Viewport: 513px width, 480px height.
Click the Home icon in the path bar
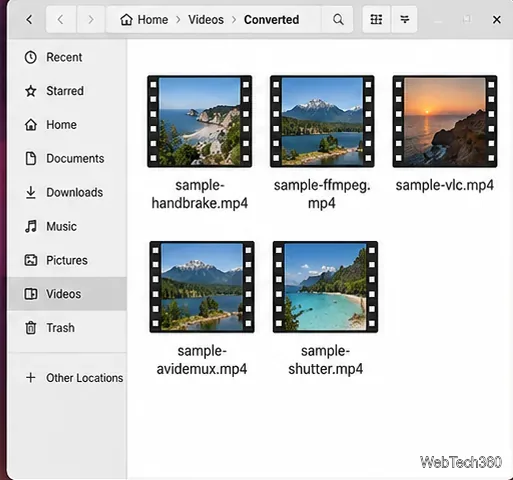click(x=126, y=20)
